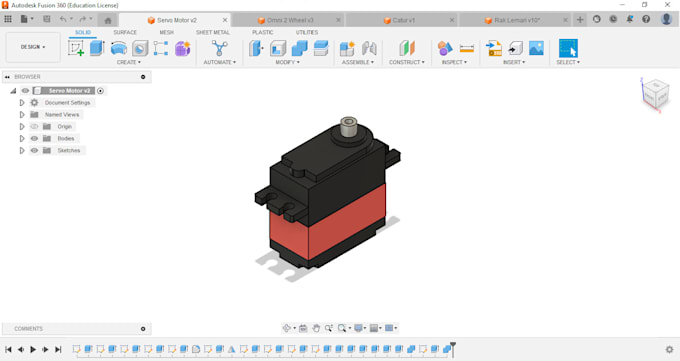The image size is (680, 361).
Task: Toggle visibility of Servo Motor v2 component
Action: pos(26,91)
